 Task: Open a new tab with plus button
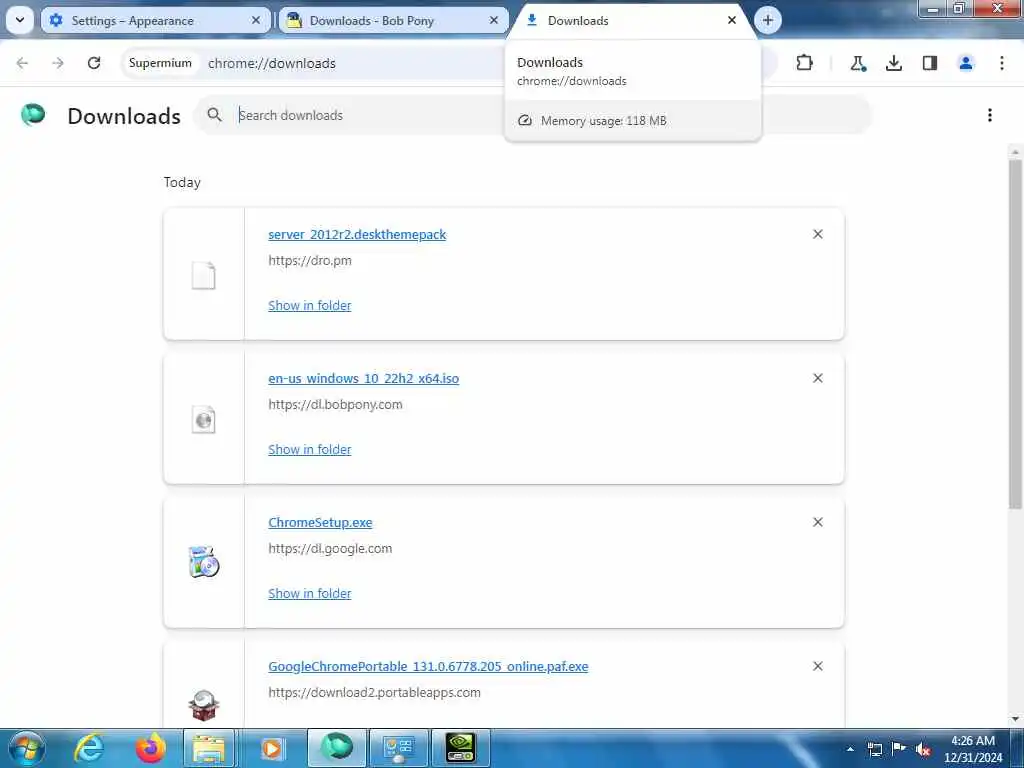point(767,20)
